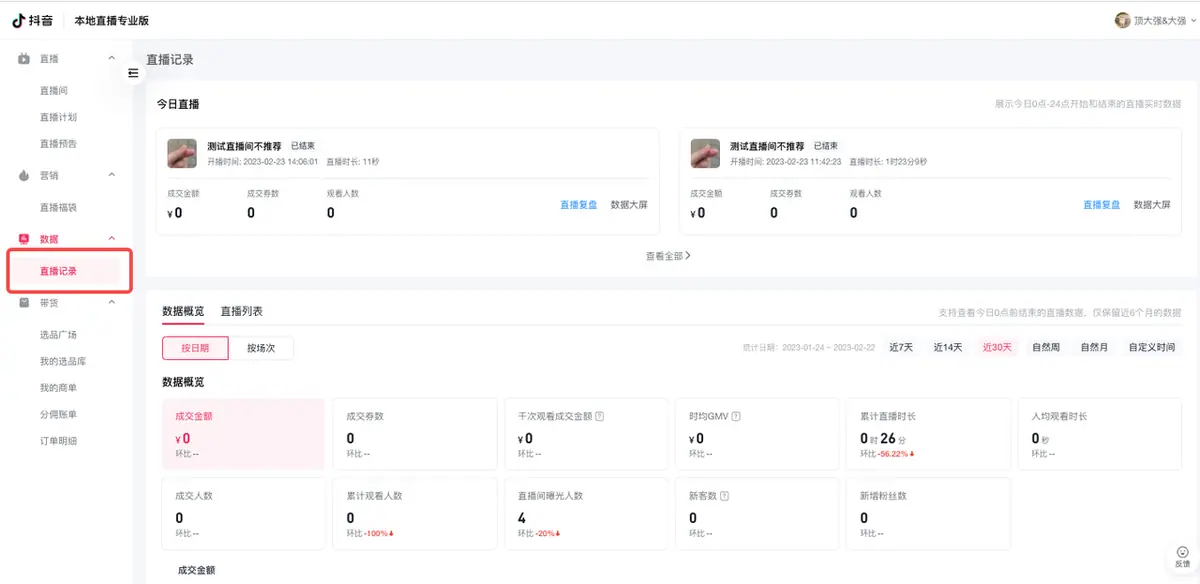Open 直播间 in the sidebar

pos(54,91)
